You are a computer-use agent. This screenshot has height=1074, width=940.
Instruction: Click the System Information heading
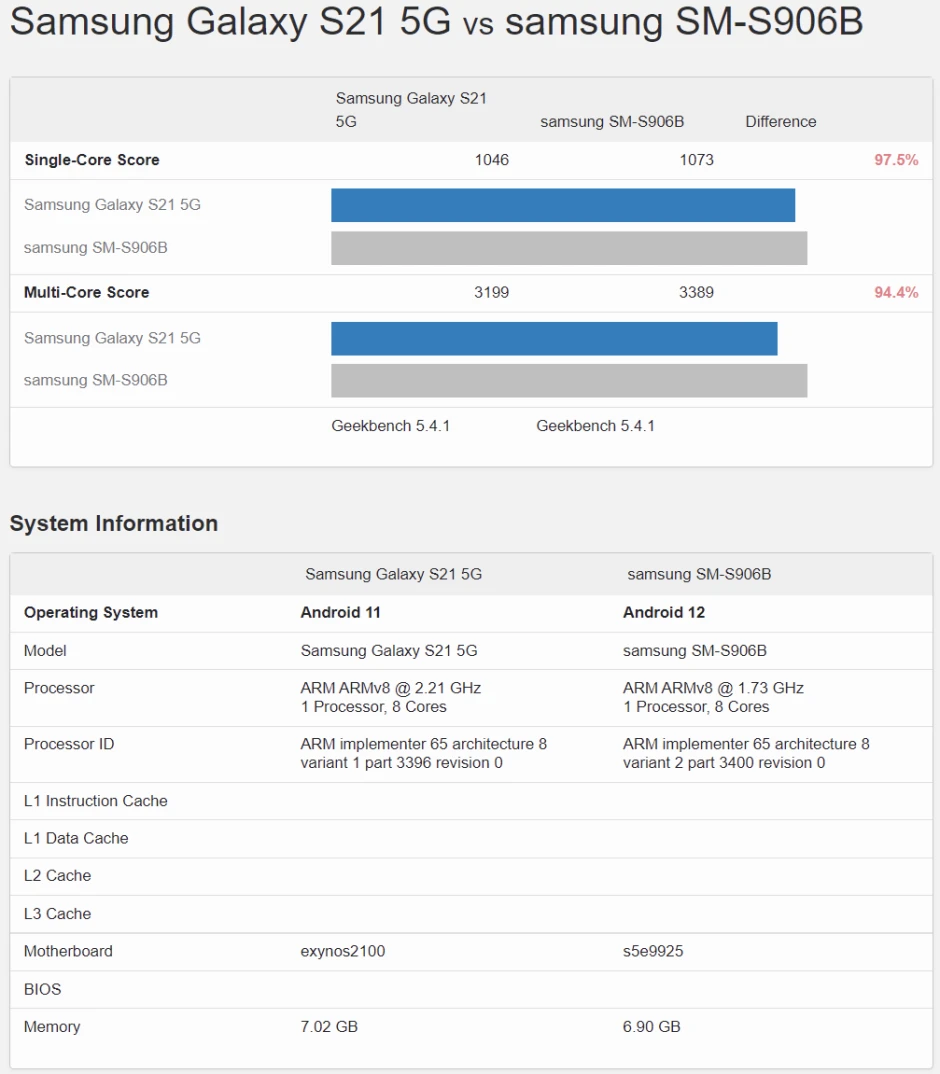[114, 524]
